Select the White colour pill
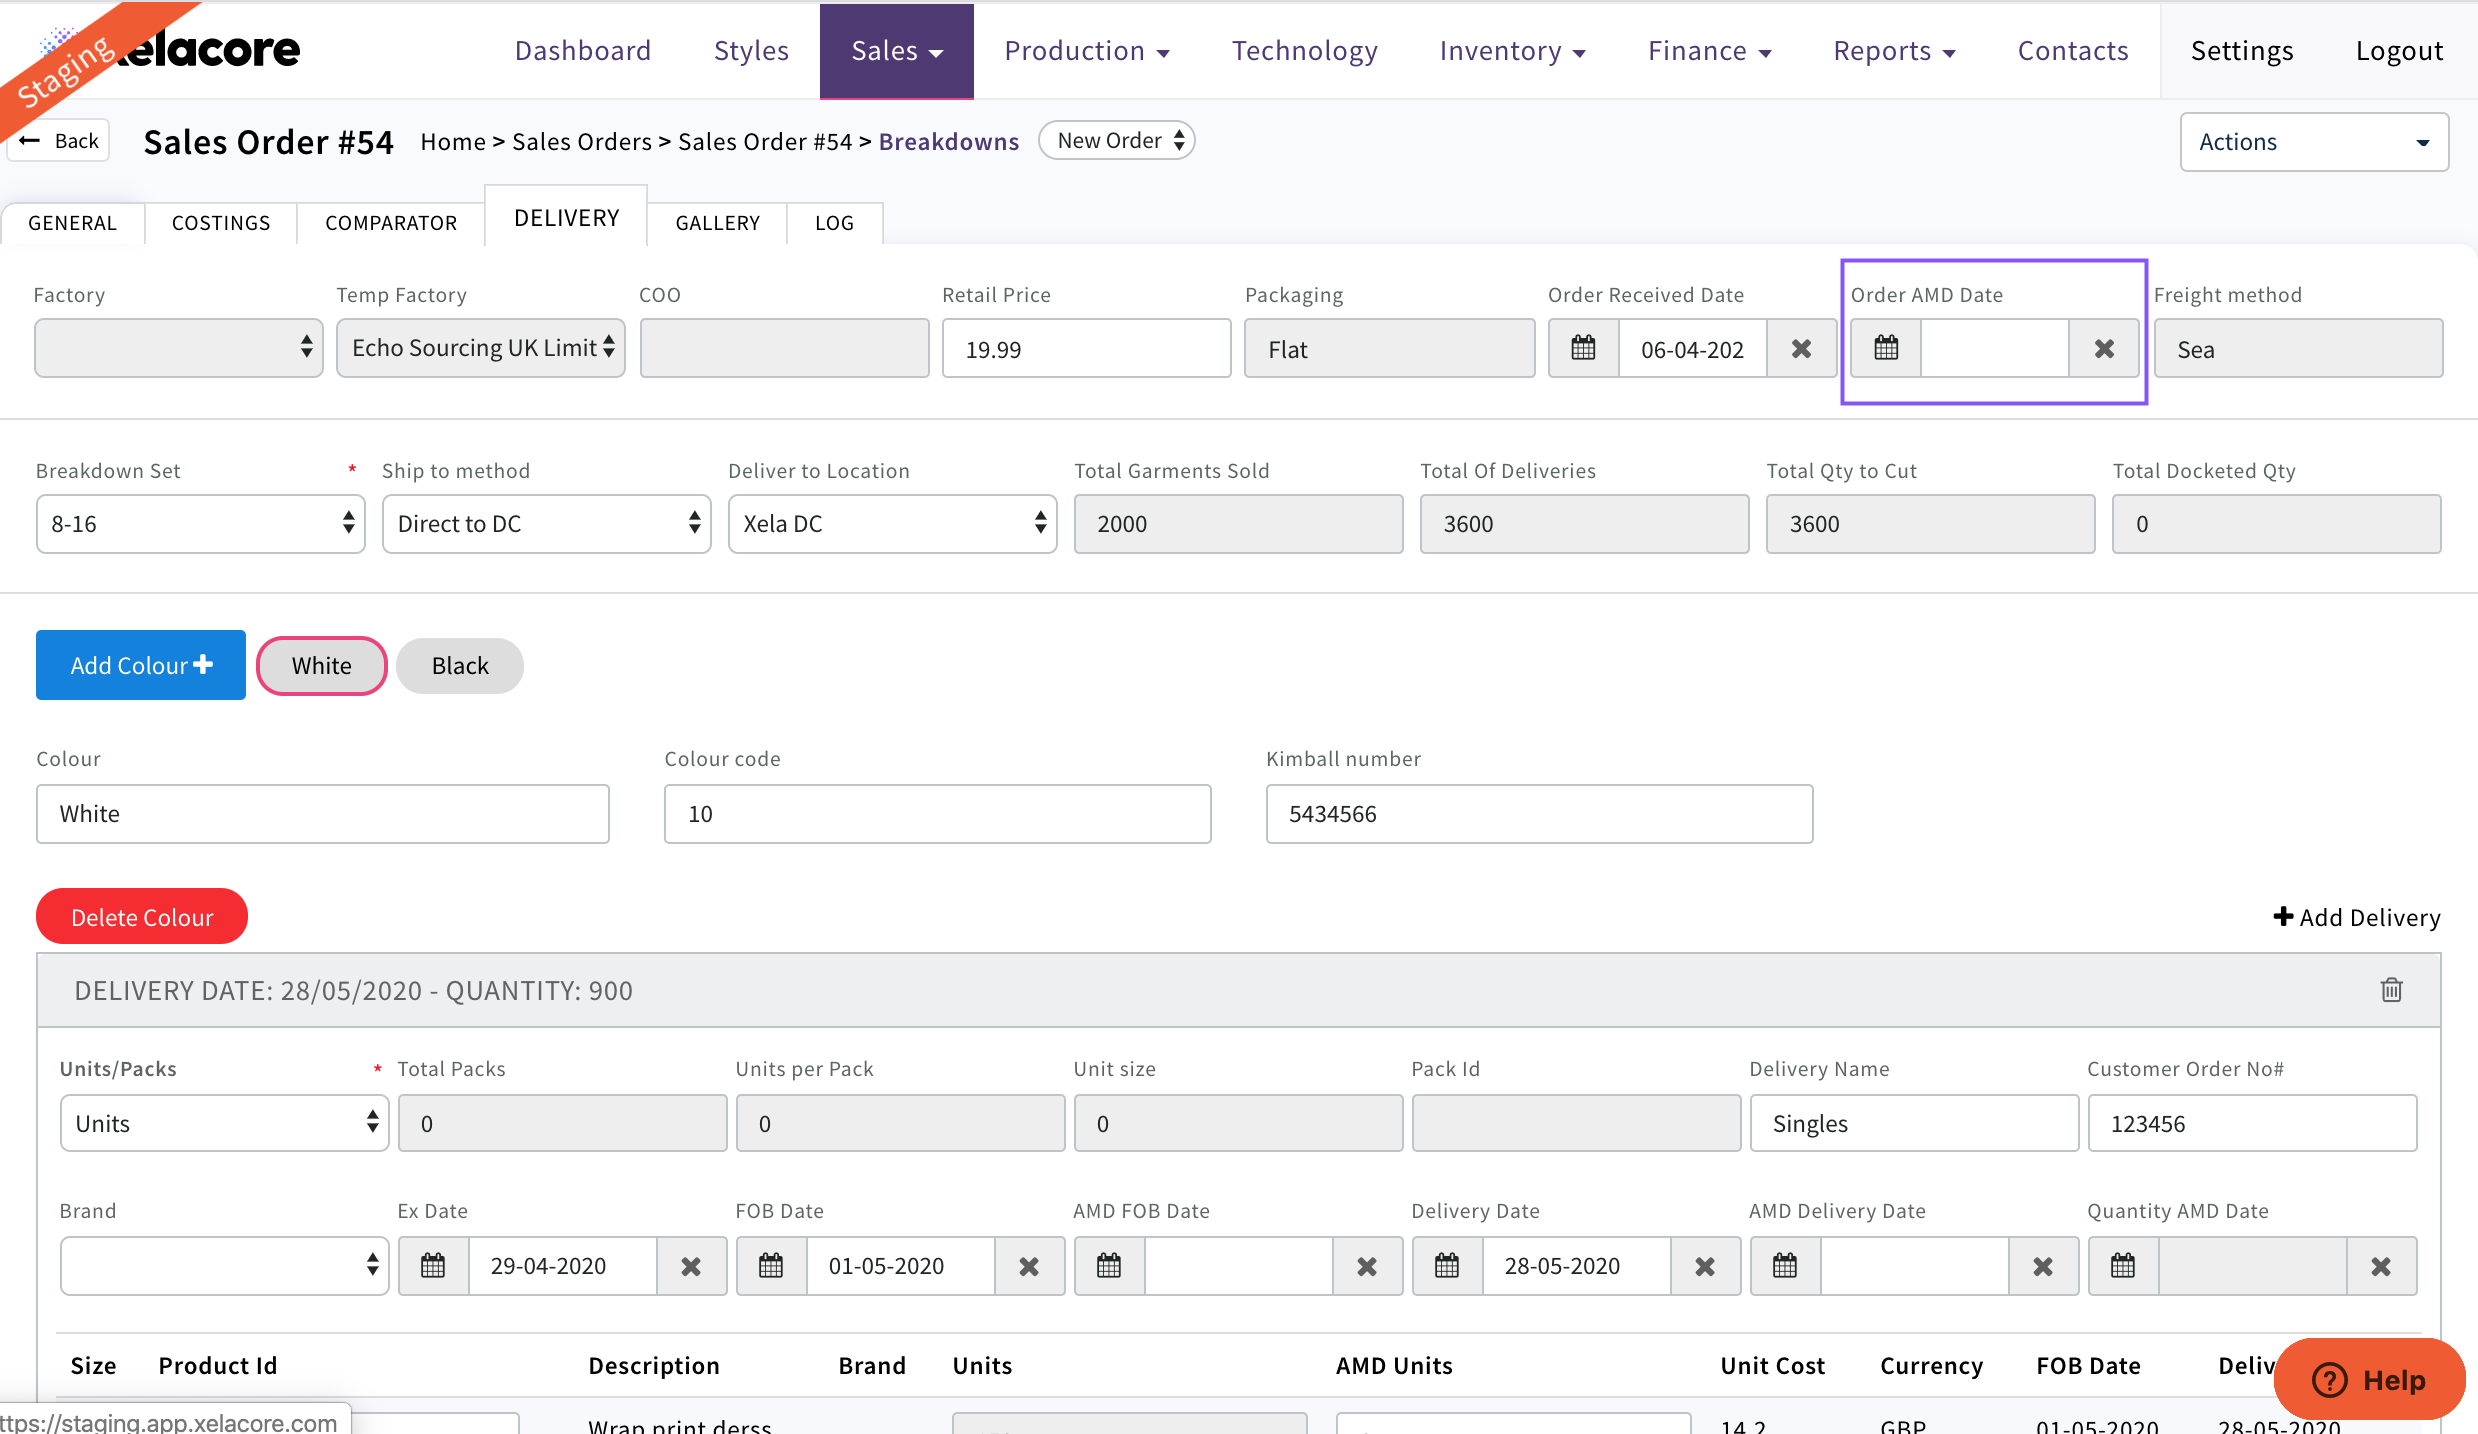Image resolution: width=2478 pixels, height=1434 pixels. (x=321, y=666)
